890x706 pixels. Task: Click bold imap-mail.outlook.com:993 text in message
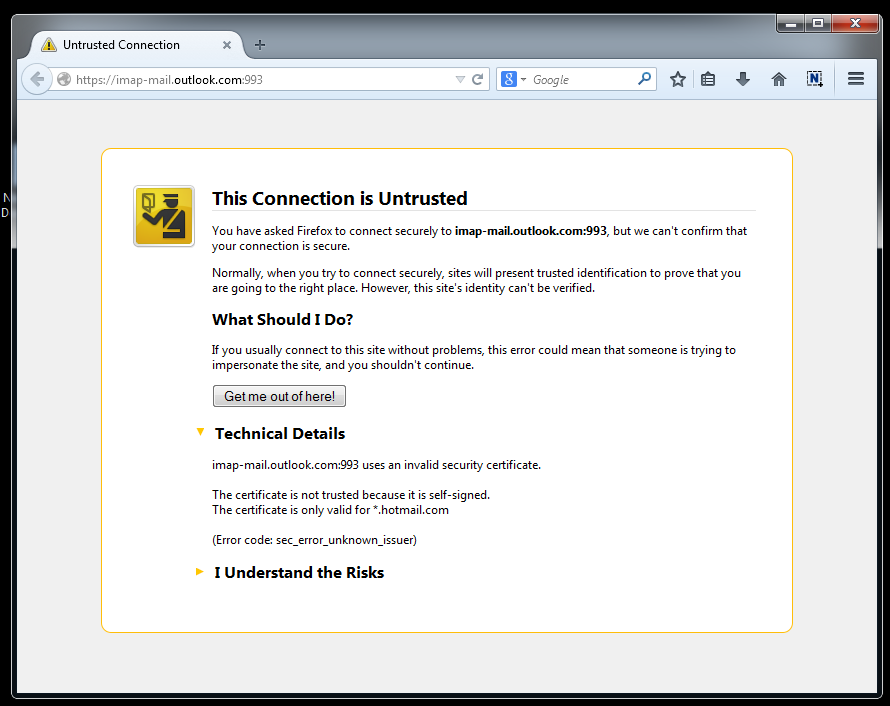pos(531,231)
